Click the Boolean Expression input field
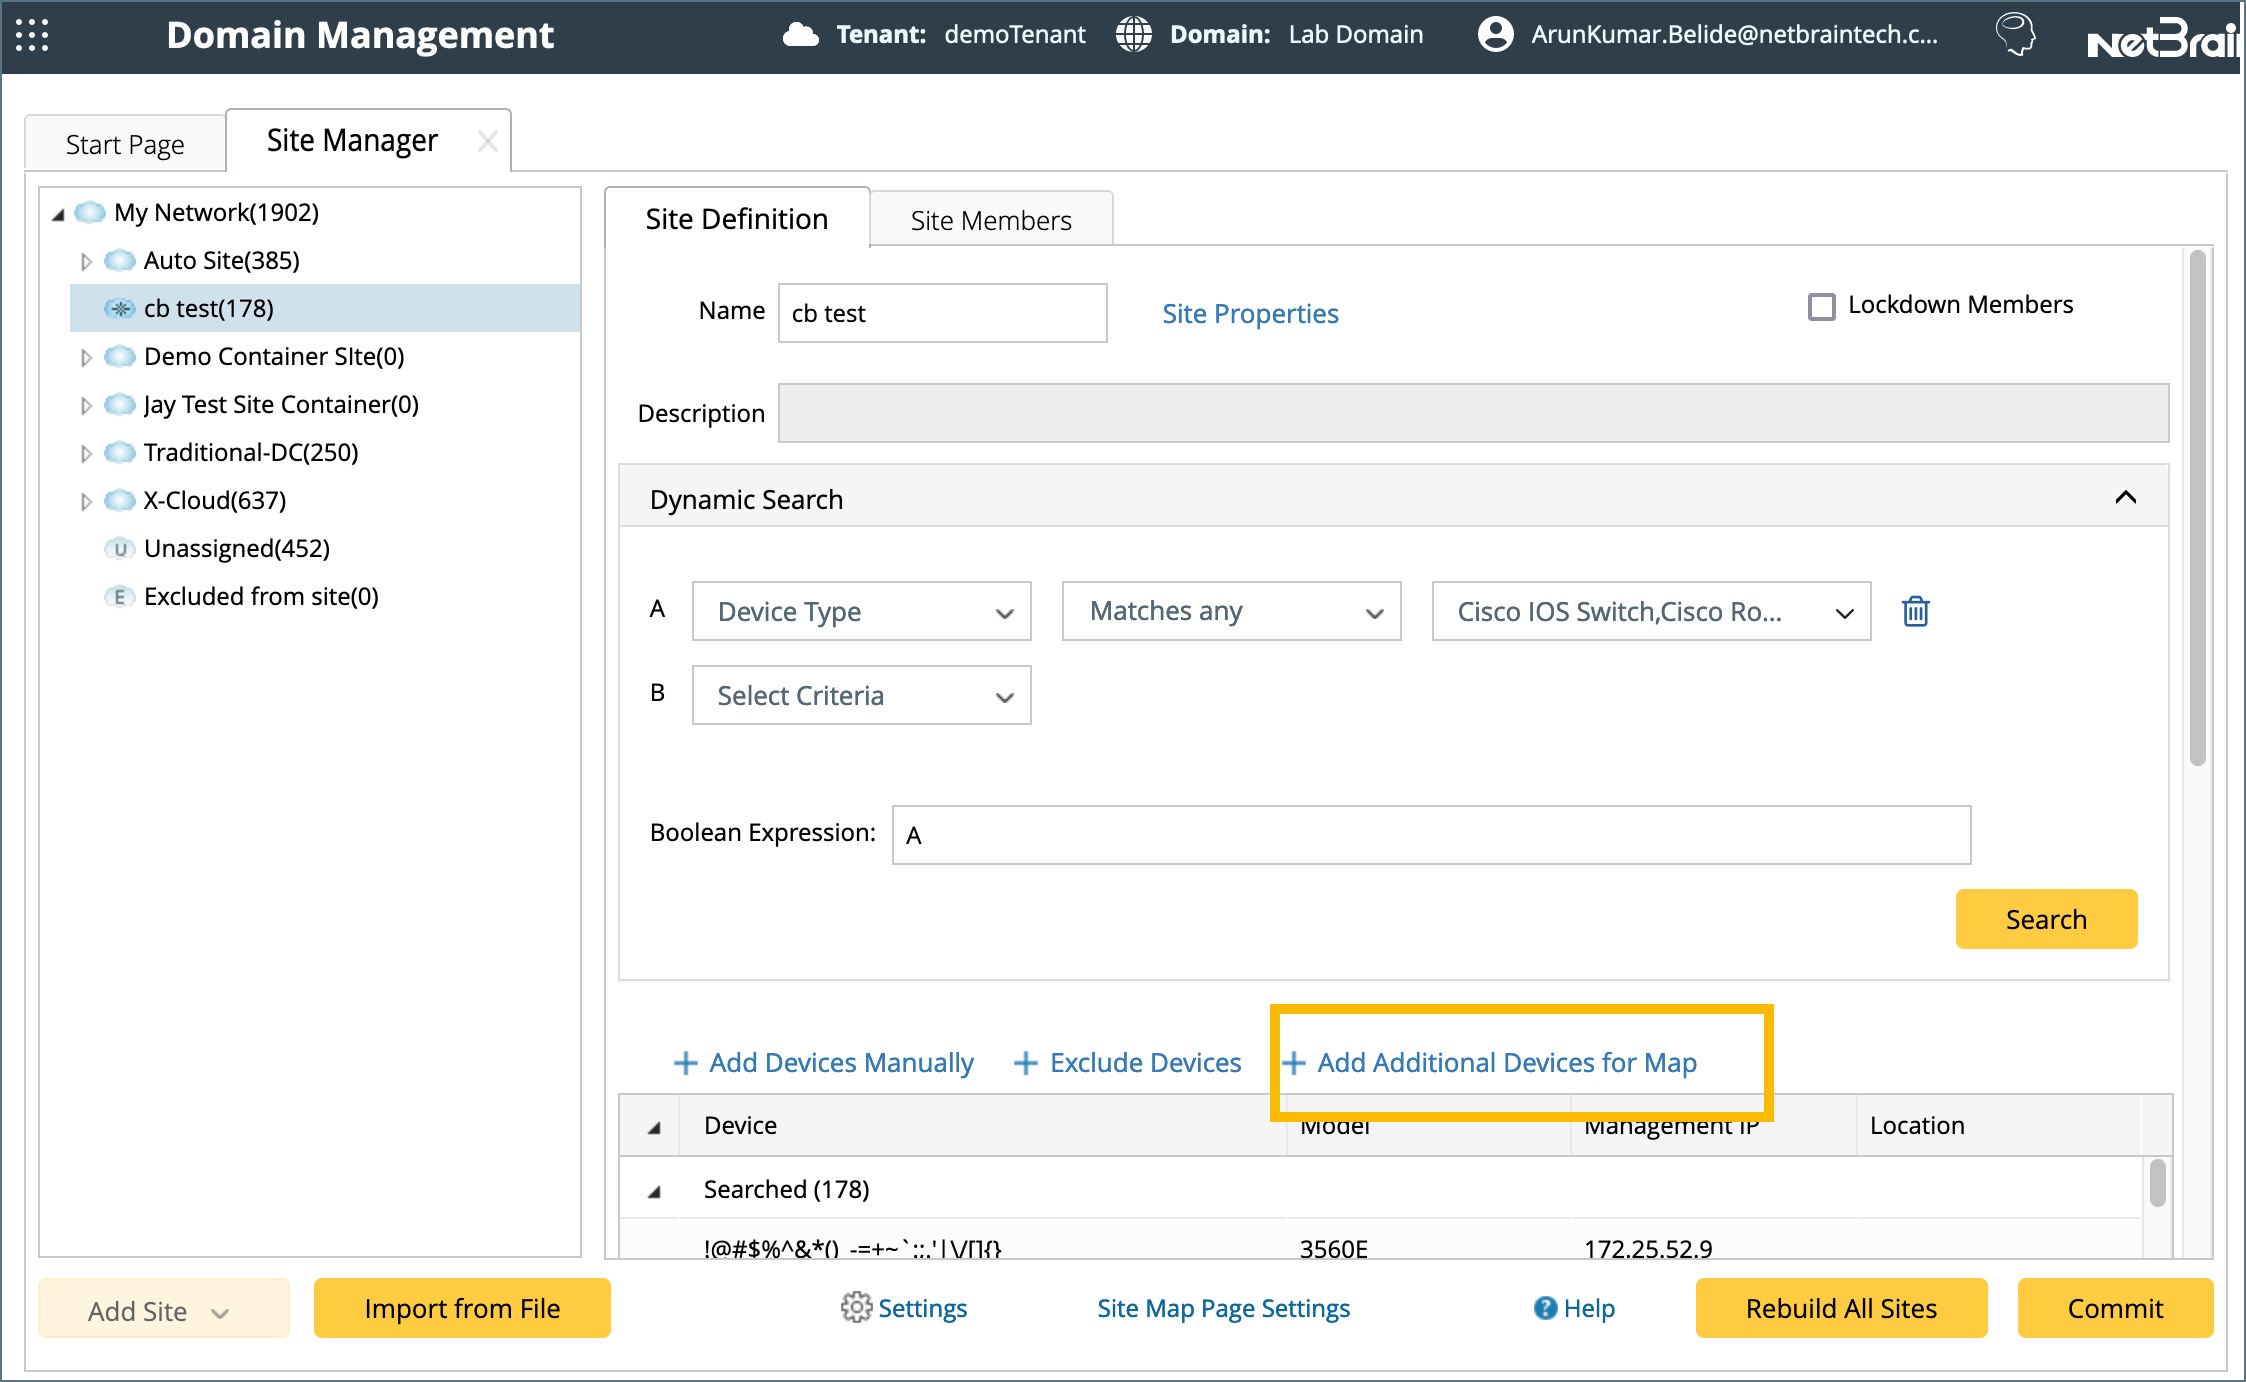This screenshot has height=1382, width=2246. pos(1430,835)
